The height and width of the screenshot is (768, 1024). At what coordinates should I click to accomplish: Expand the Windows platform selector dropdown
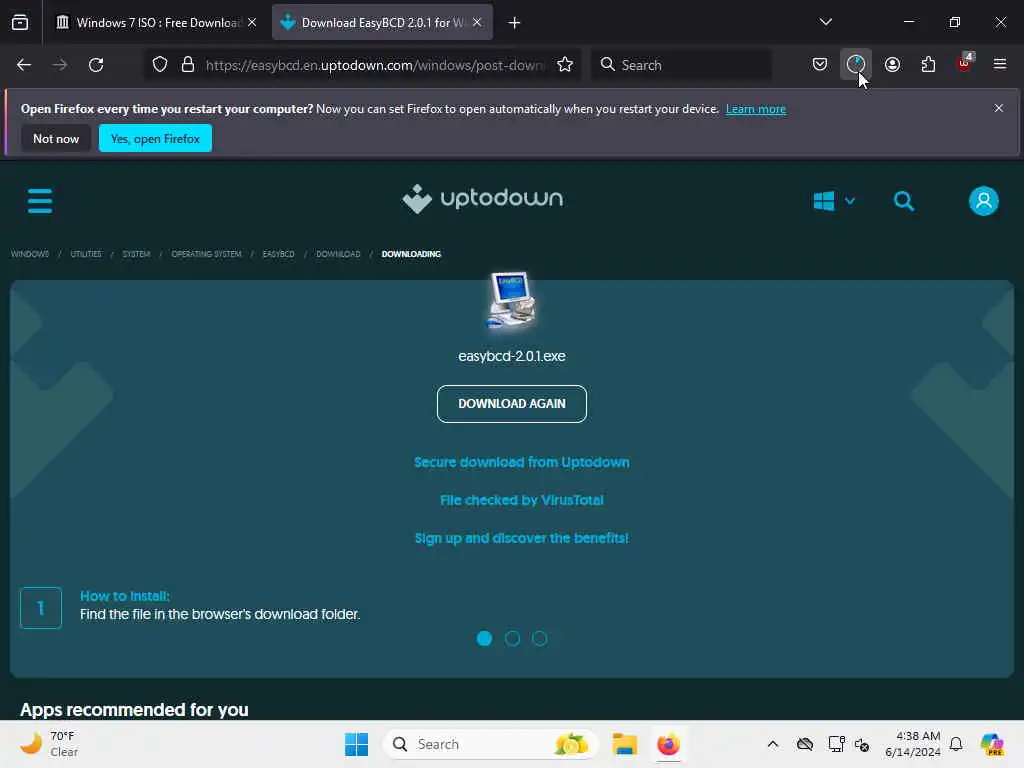pos(834,200)
